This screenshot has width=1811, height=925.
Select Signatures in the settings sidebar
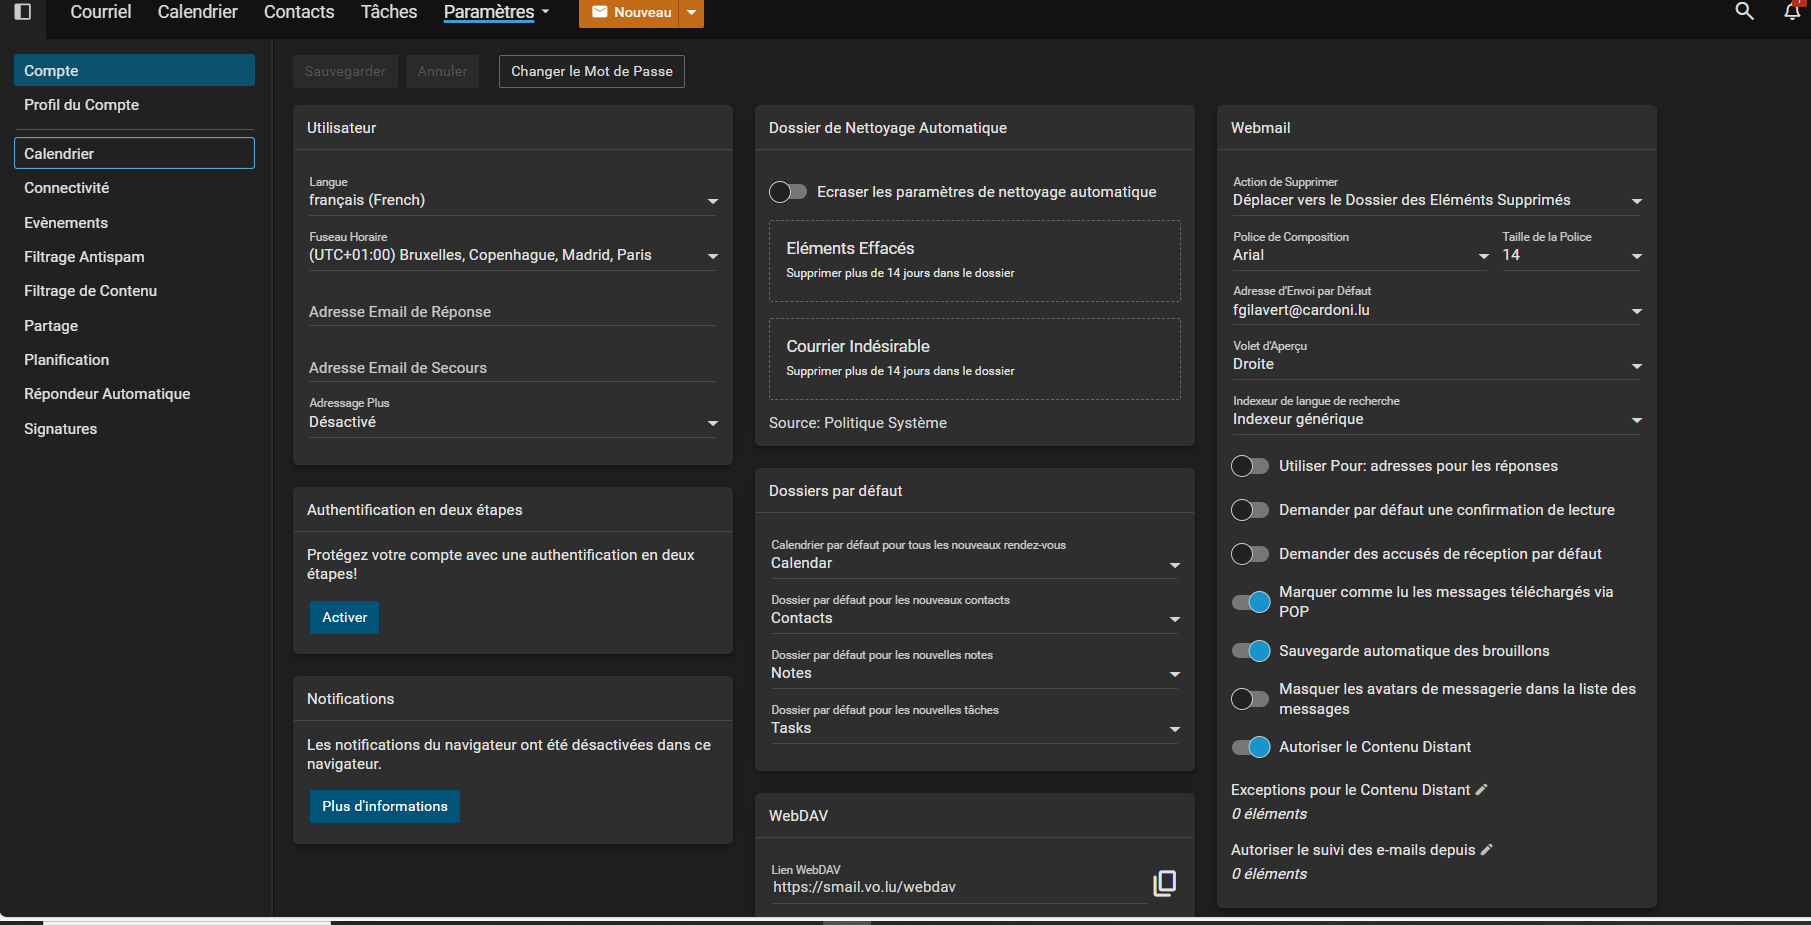61,429
